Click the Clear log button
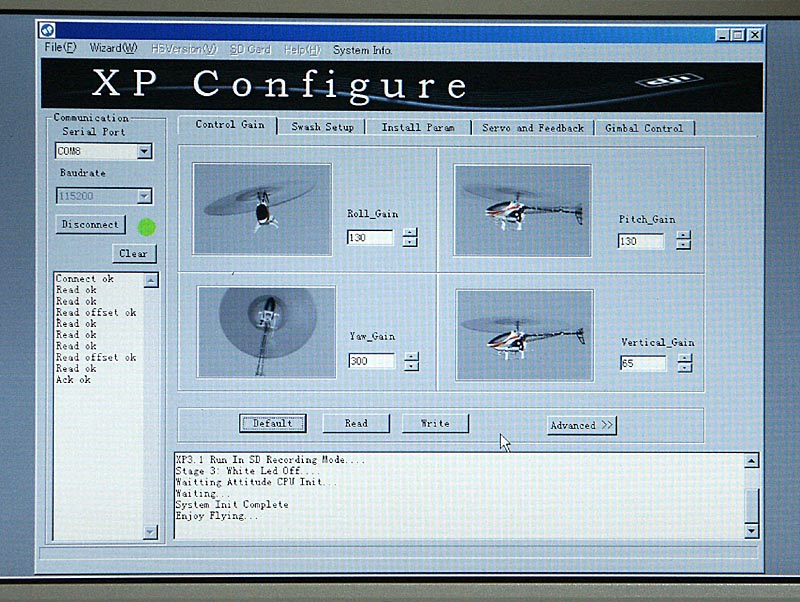The image size is (800, 602). coord(133,253)
